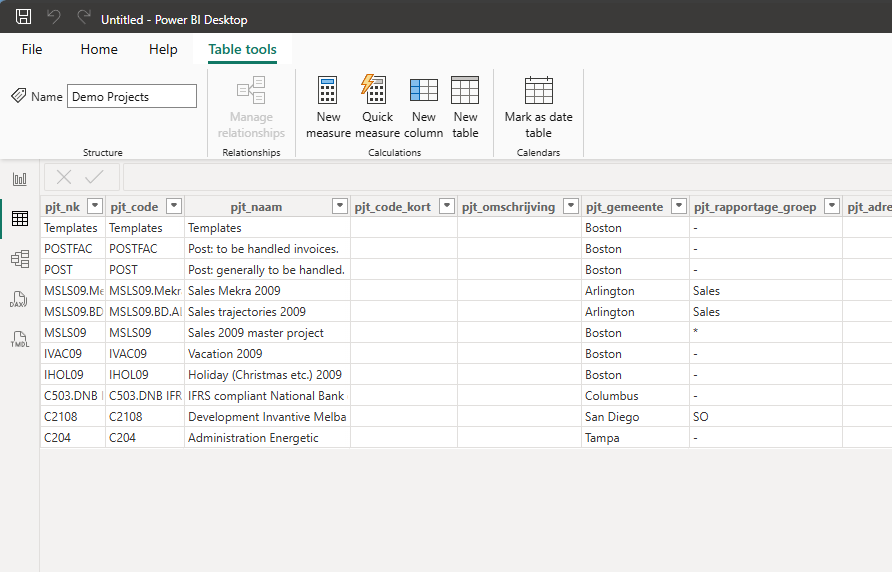Click Mark as date table icon

point(538,91)
